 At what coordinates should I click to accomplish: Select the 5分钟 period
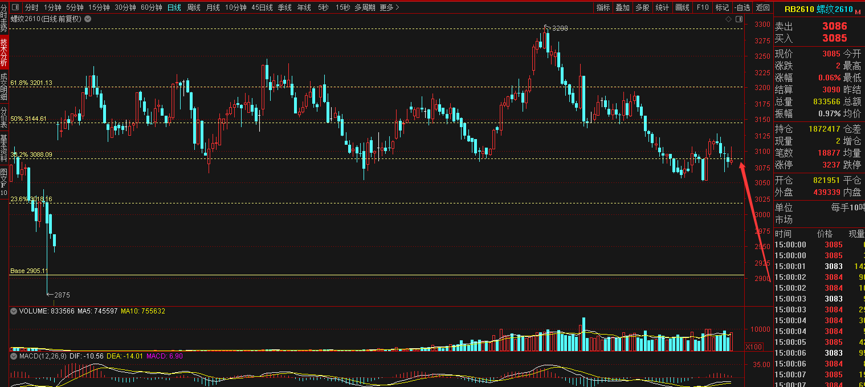click(75, 8)
